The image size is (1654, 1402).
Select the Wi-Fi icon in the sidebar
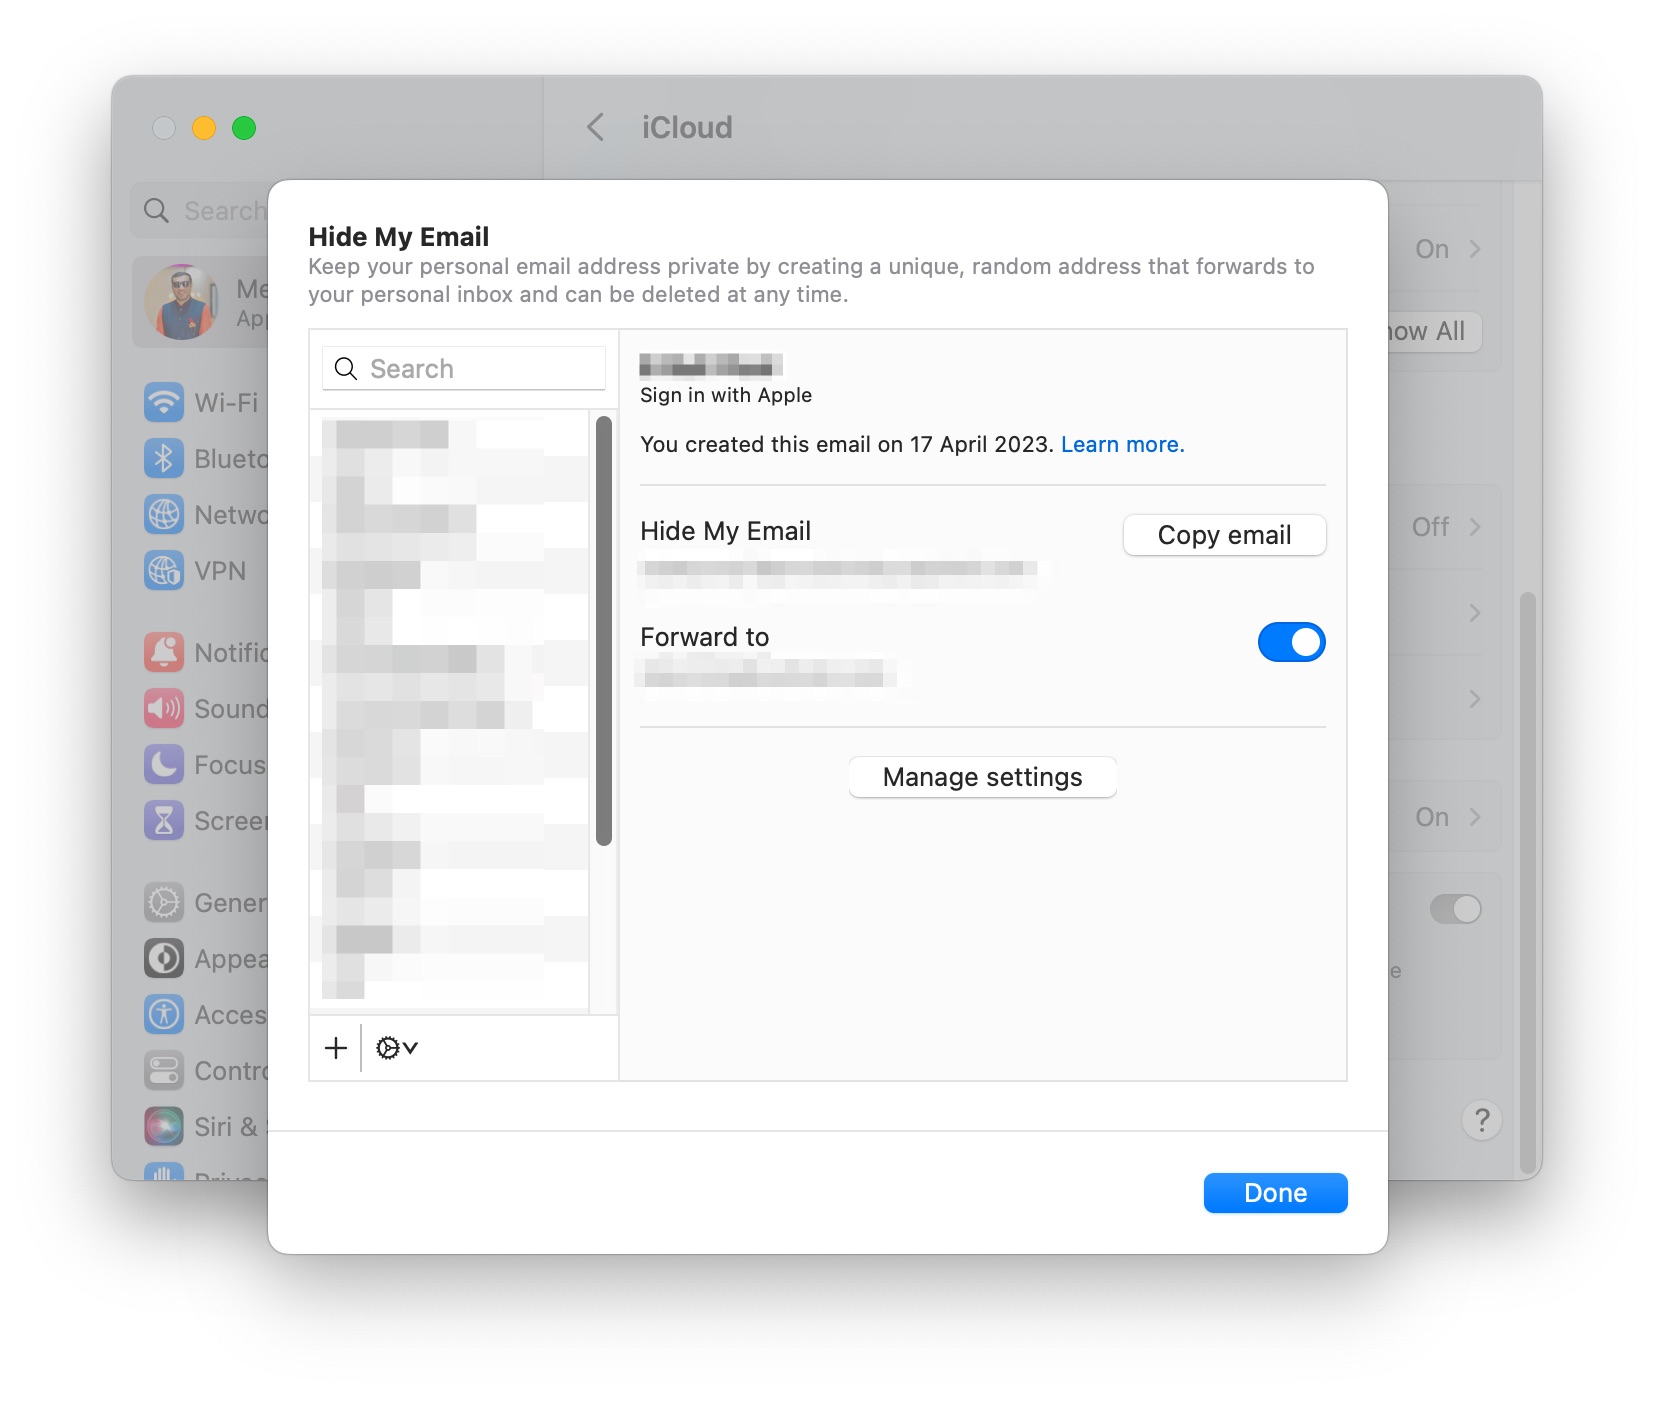click(x=163, y=403)
